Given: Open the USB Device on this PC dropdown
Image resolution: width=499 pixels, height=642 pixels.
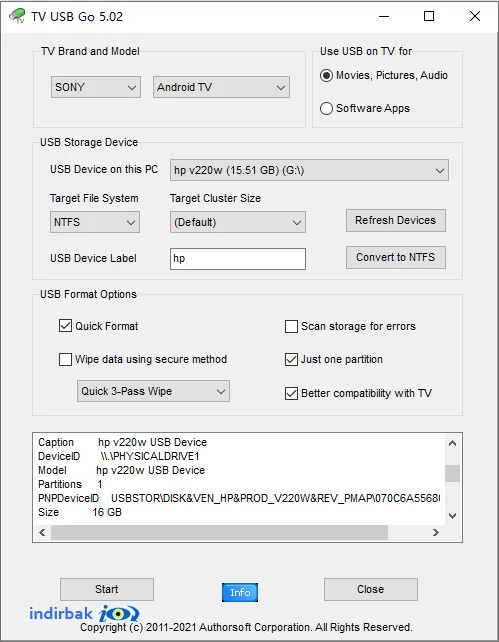Looking at the screenshot, I should pyautogui.click(x=309, y=170).
